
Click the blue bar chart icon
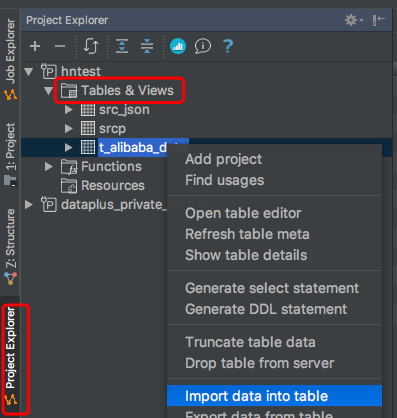(178, 46)
